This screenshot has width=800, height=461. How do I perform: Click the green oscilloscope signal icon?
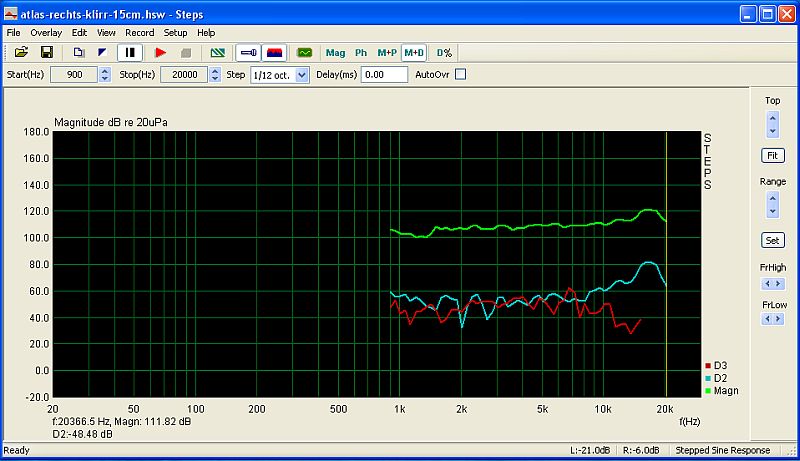point(305,52)
